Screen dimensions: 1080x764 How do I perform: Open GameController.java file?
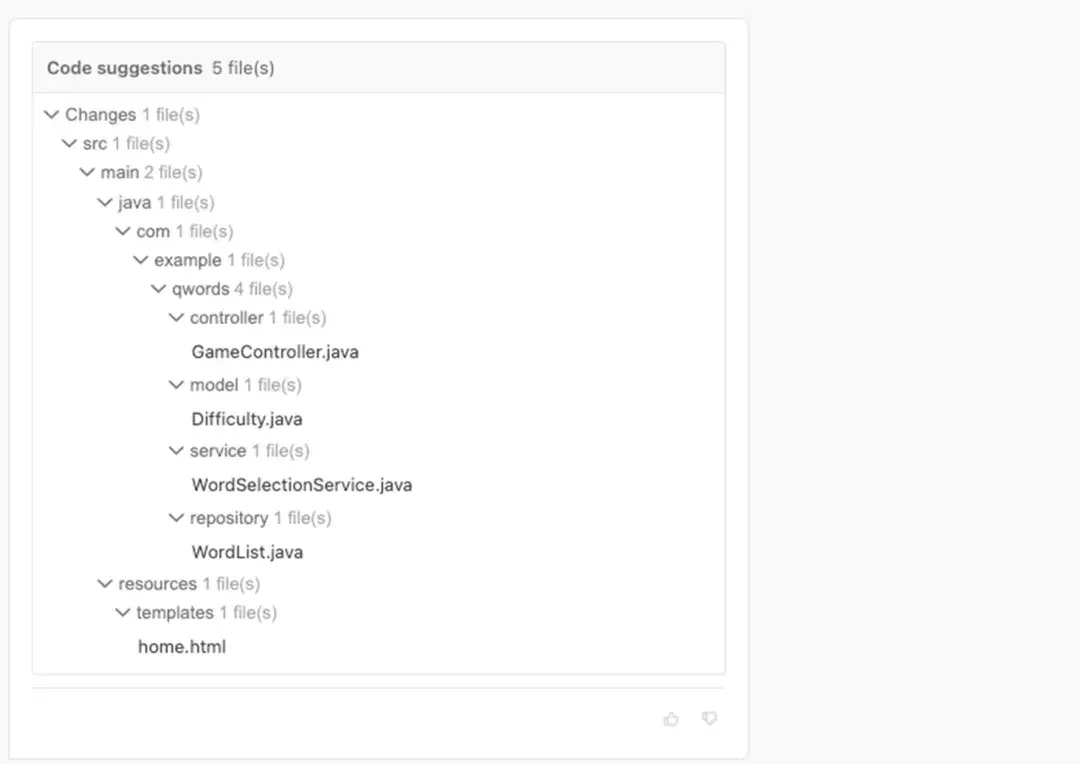(275, 352)
